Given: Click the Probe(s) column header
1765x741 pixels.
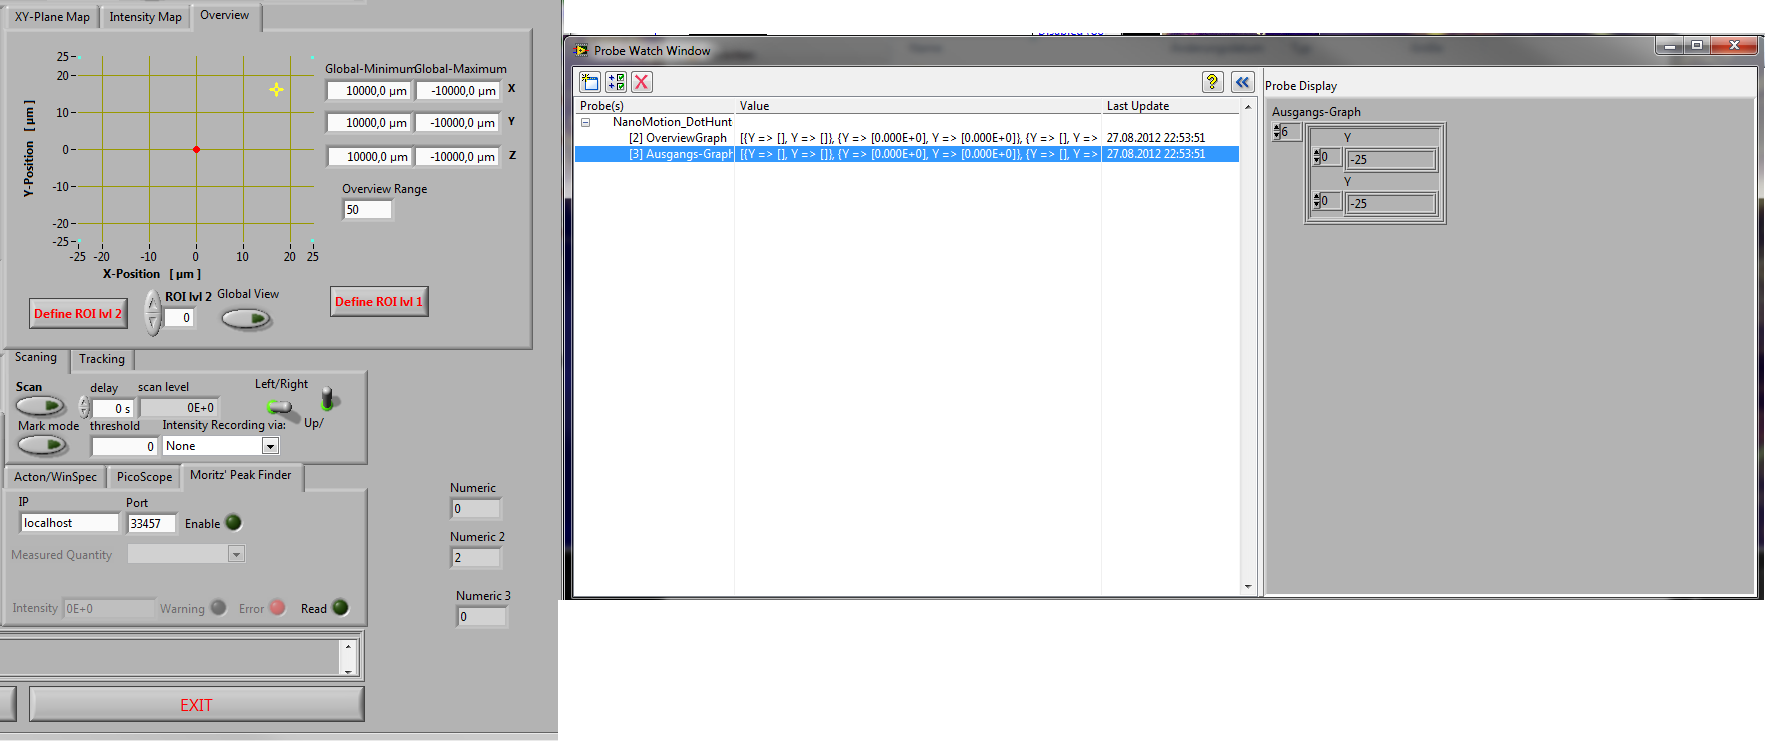Looking at the screenshot, I should (x=655, y=106).
